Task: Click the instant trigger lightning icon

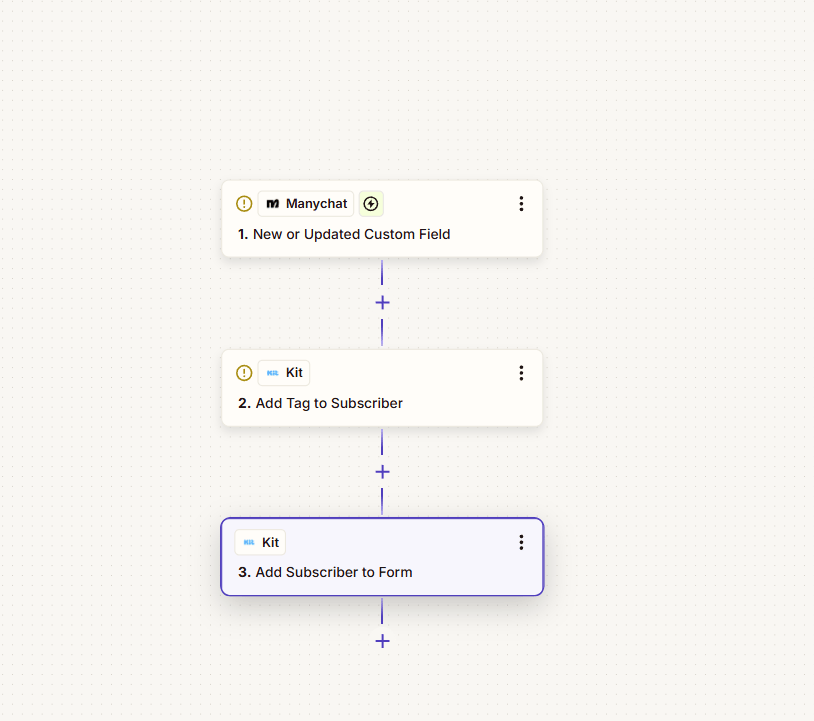Action: pyautogui.click(x=371, y=203)
